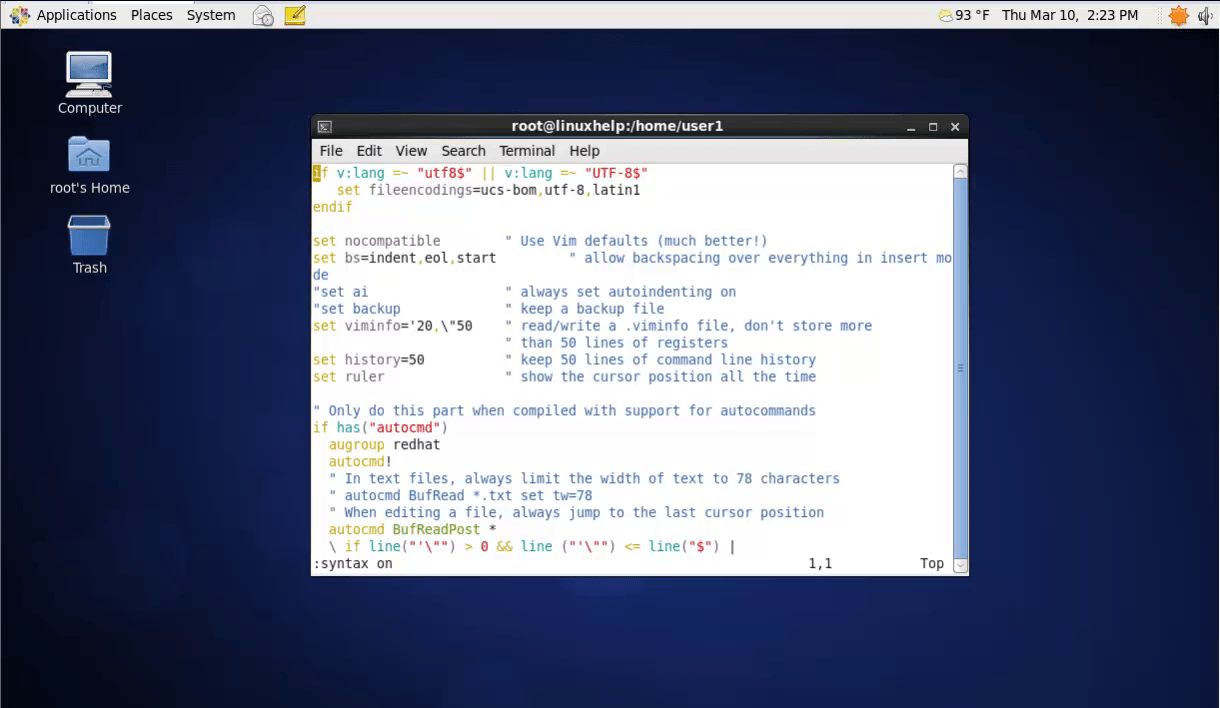Click the 'augroup redhat' line

tap(385, 445)
